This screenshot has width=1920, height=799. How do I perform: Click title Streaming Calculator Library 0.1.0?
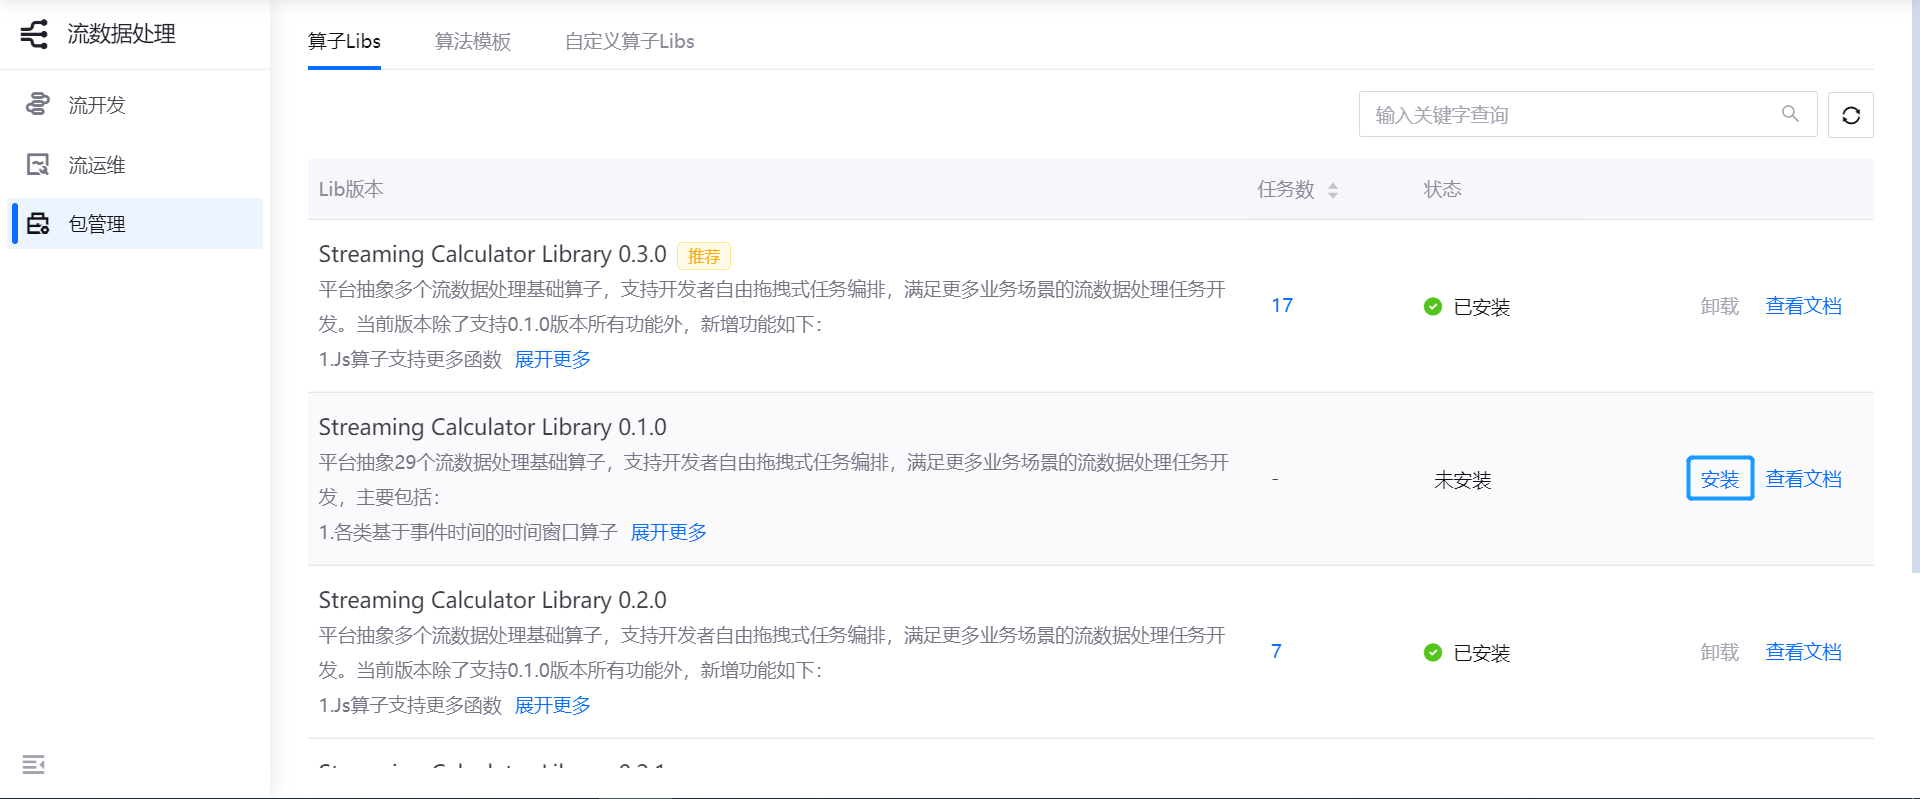(492, 427)
